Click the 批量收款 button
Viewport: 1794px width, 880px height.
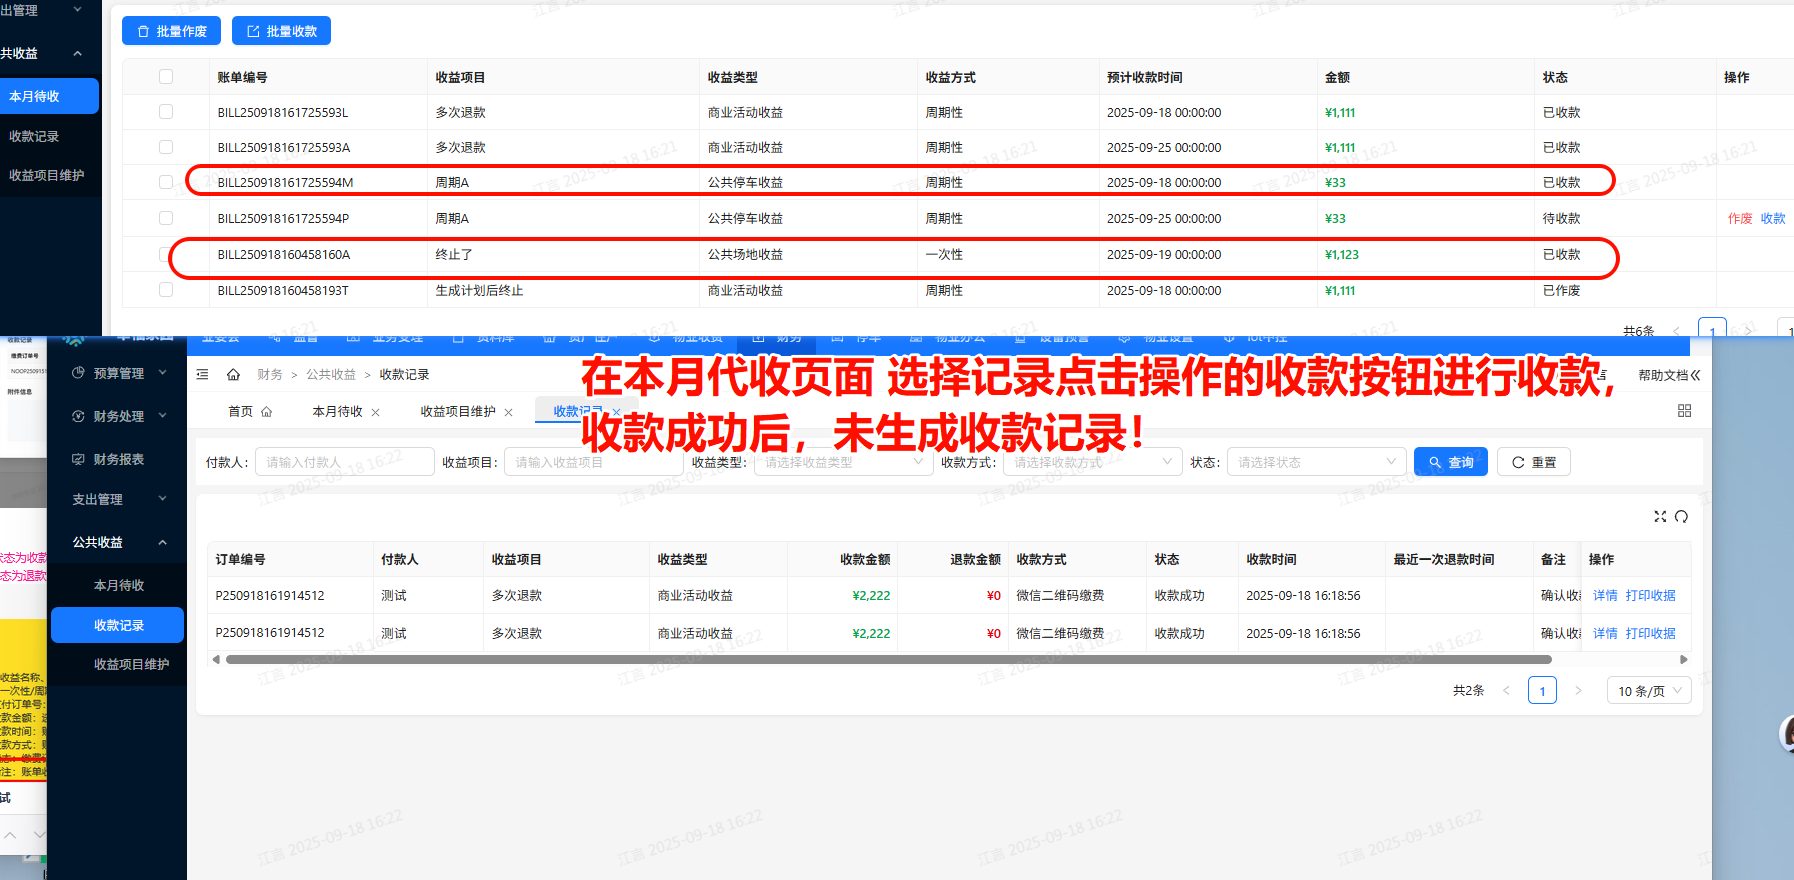point(281,31)
